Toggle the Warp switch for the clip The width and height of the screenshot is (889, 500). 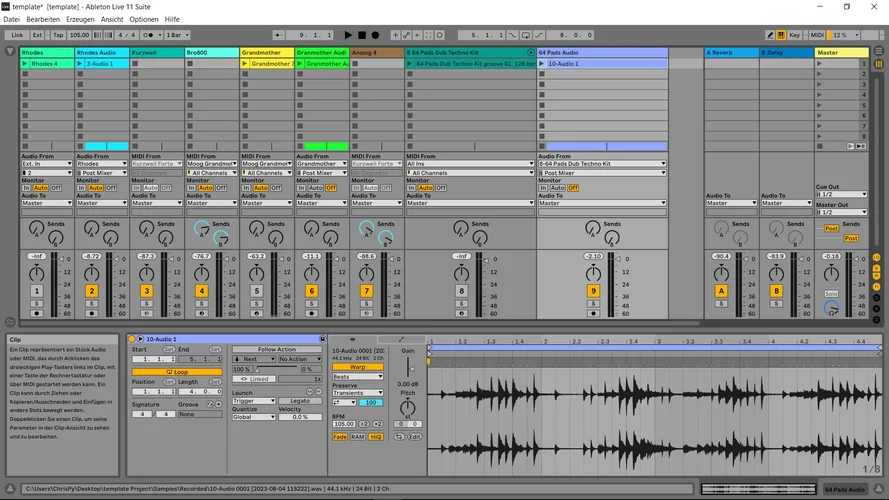pyautogui.click(x=357, y=367)
